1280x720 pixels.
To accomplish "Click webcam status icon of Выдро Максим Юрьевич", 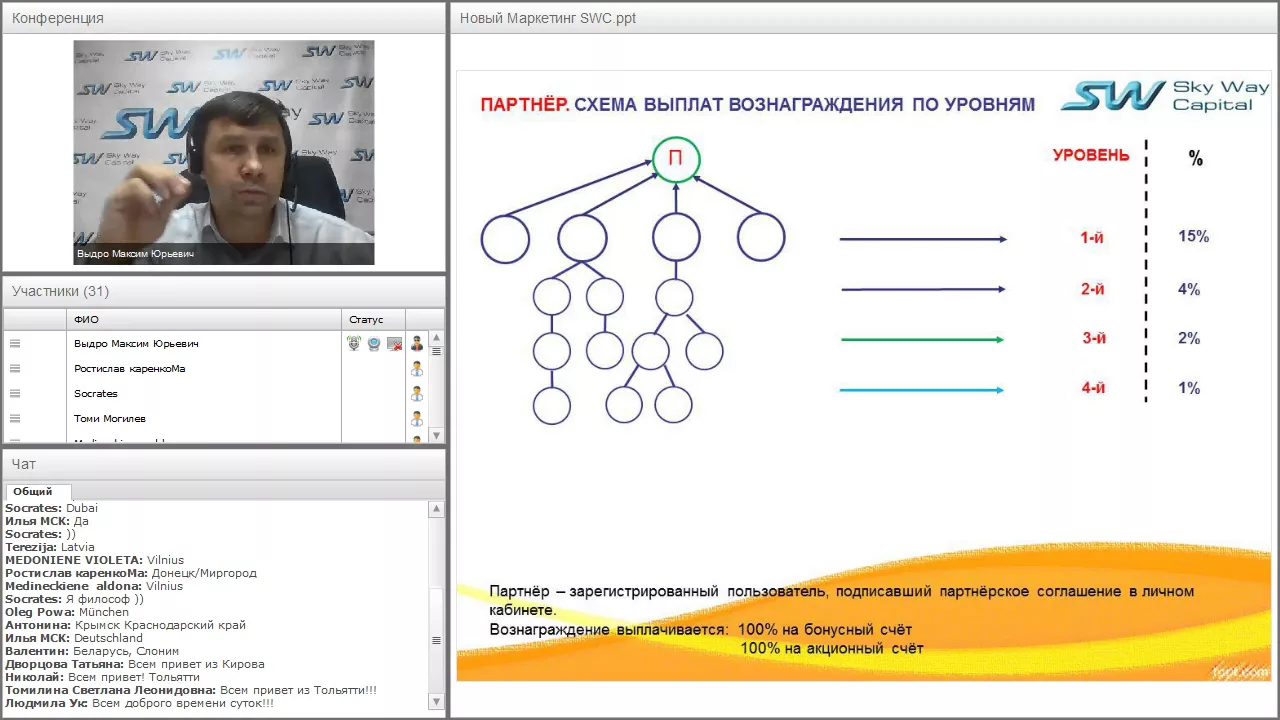I will [374, 344].
